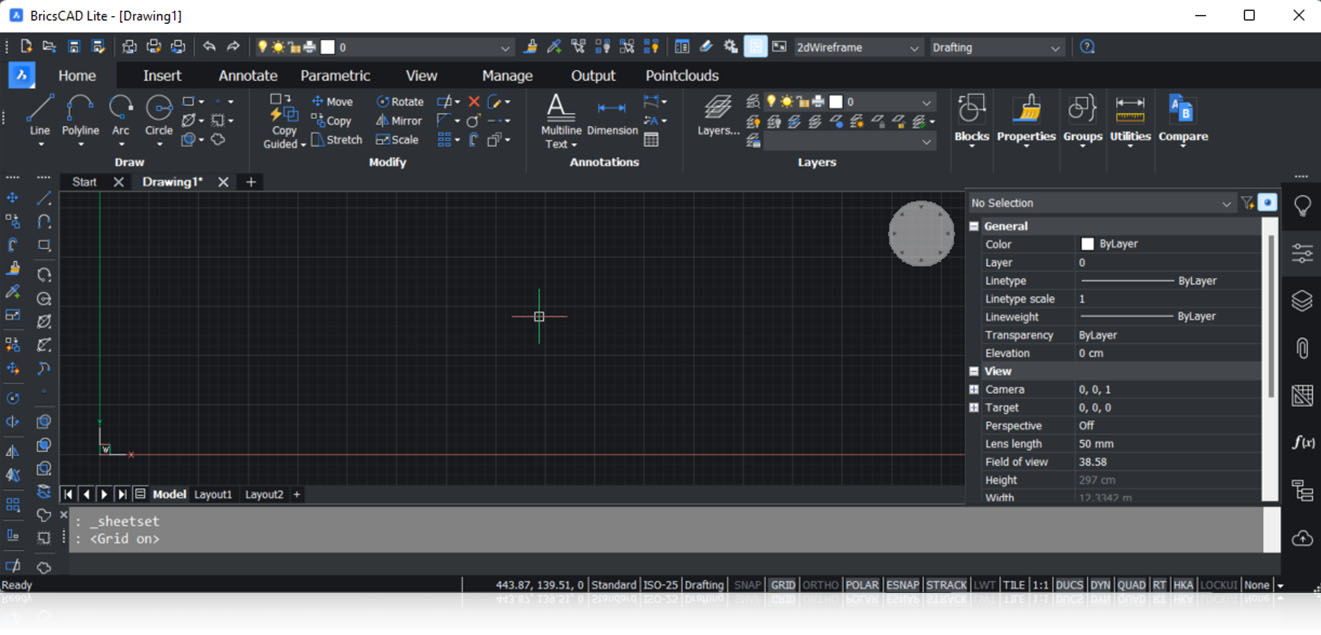Screen dimensions: 1321x635
Task: Click the Save icon in quick toolbar
Action: pos(74,47)
